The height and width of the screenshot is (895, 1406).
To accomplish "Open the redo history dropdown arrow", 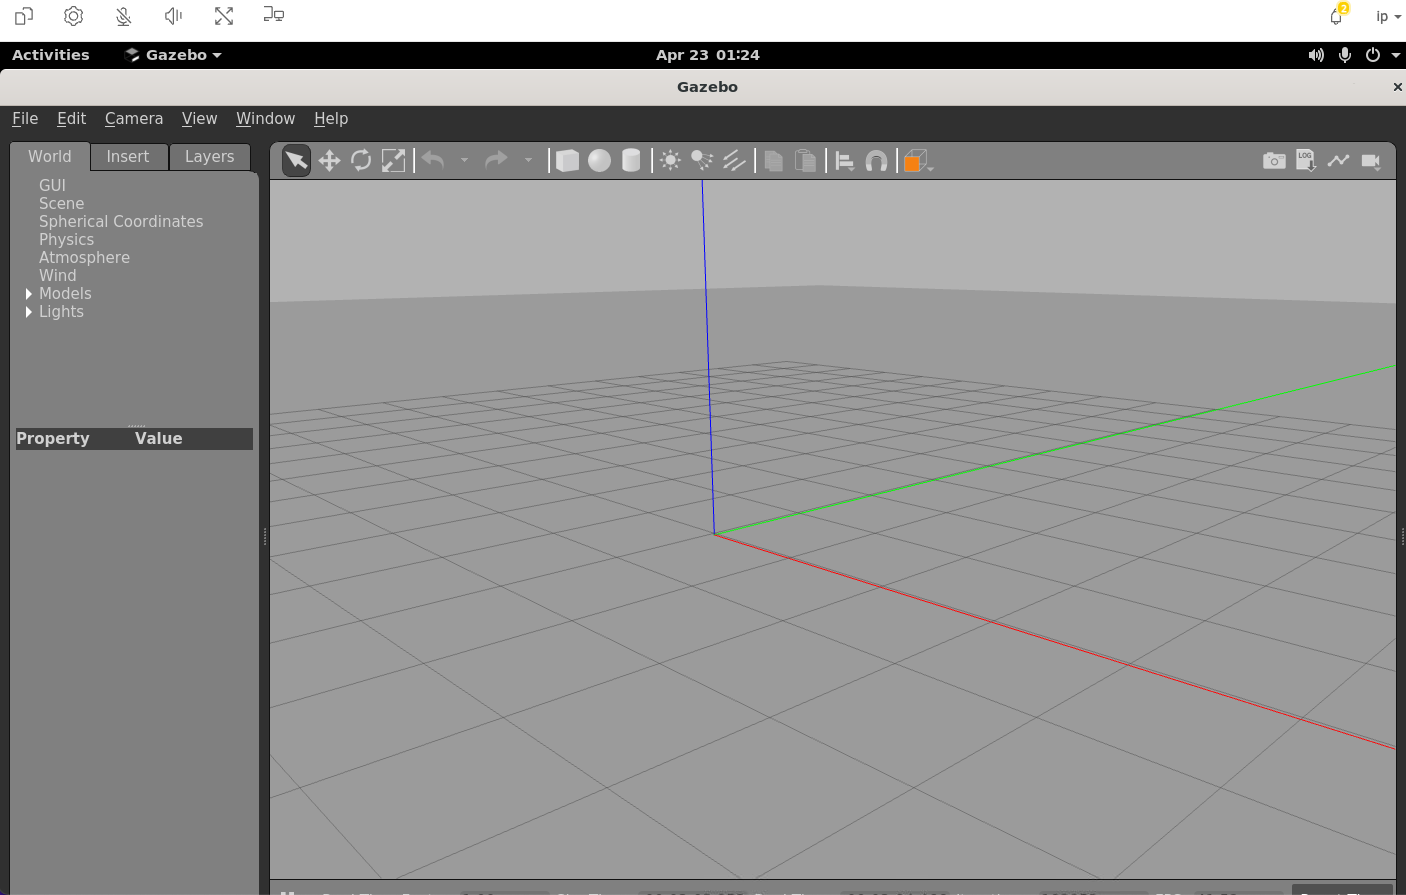I will point(528,160).
